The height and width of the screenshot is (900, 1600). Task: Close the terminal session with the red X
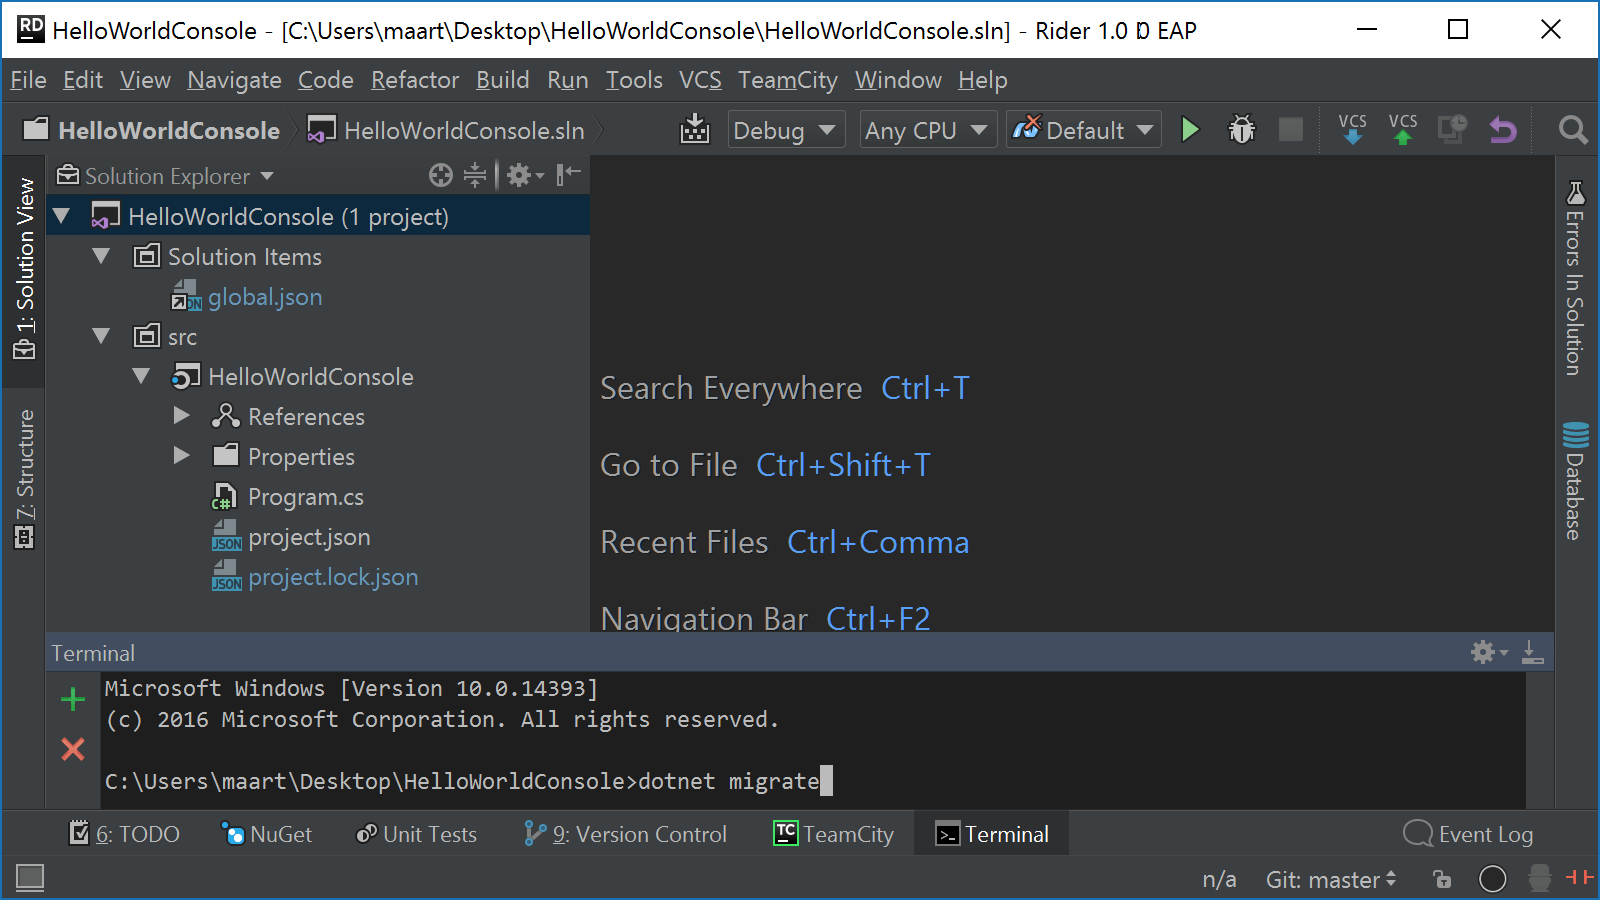[73, 749]
